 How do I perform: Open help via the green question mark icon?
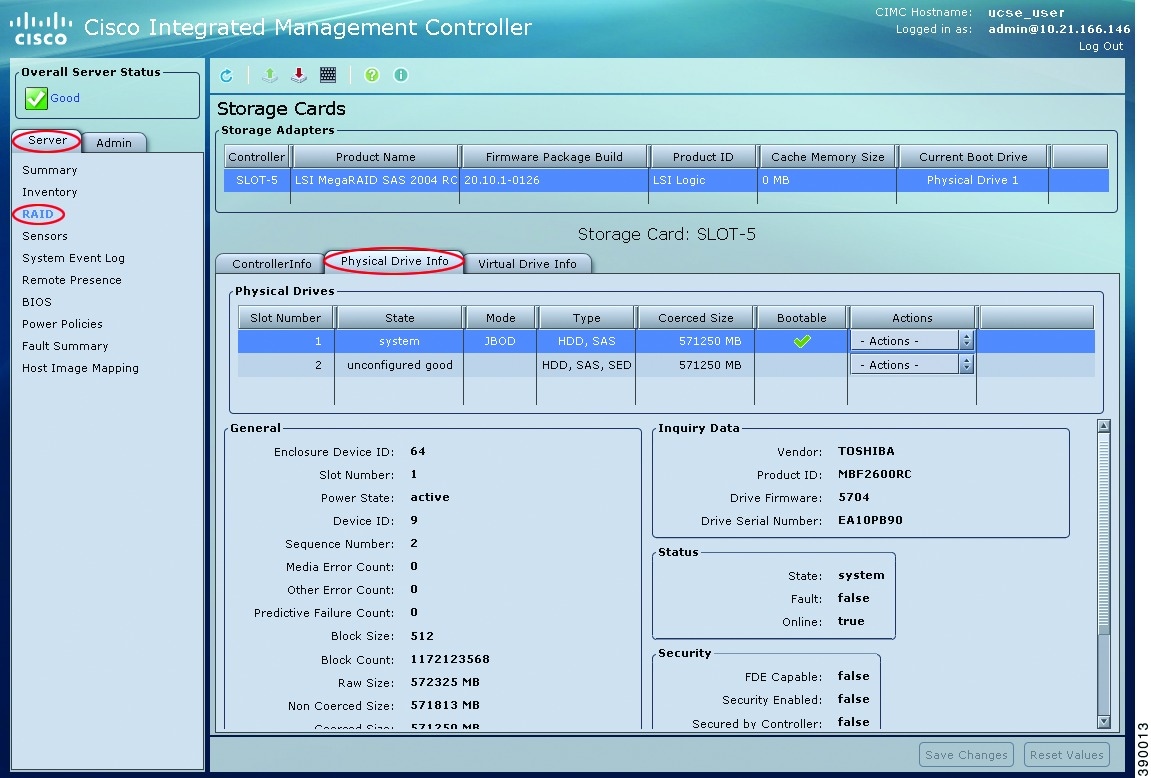[x=372, y=76]
